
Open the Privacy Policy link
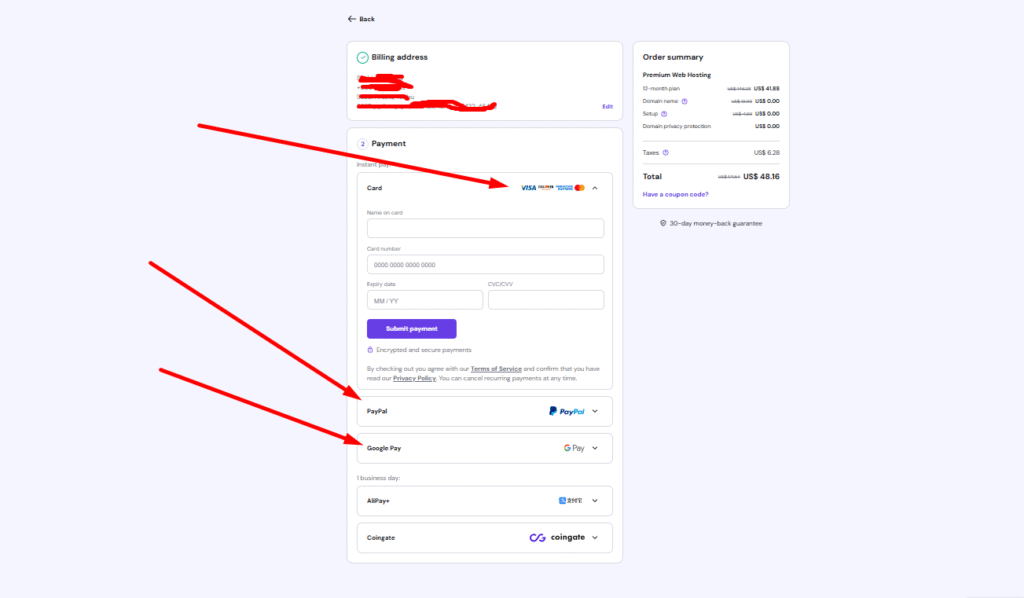412,378
